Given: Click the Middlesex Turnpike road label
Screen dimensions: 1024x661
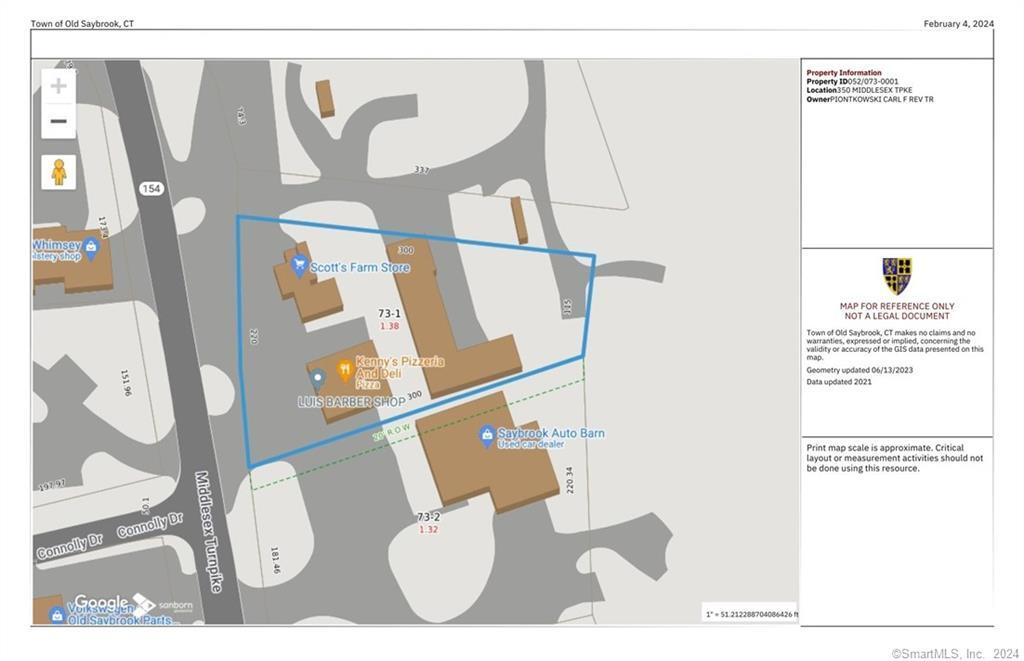Looking at the screenshot, I should point(209,532).
